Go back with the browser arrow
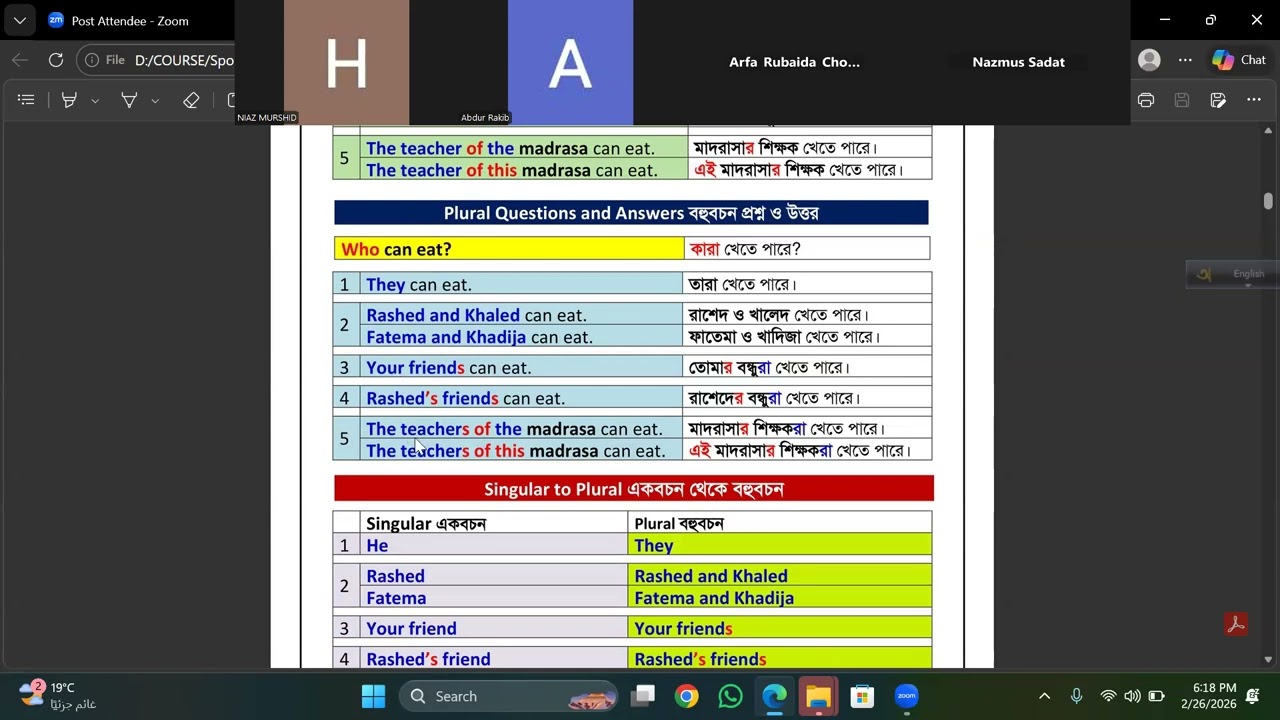 pyautogui.click(x=20, y=60)
